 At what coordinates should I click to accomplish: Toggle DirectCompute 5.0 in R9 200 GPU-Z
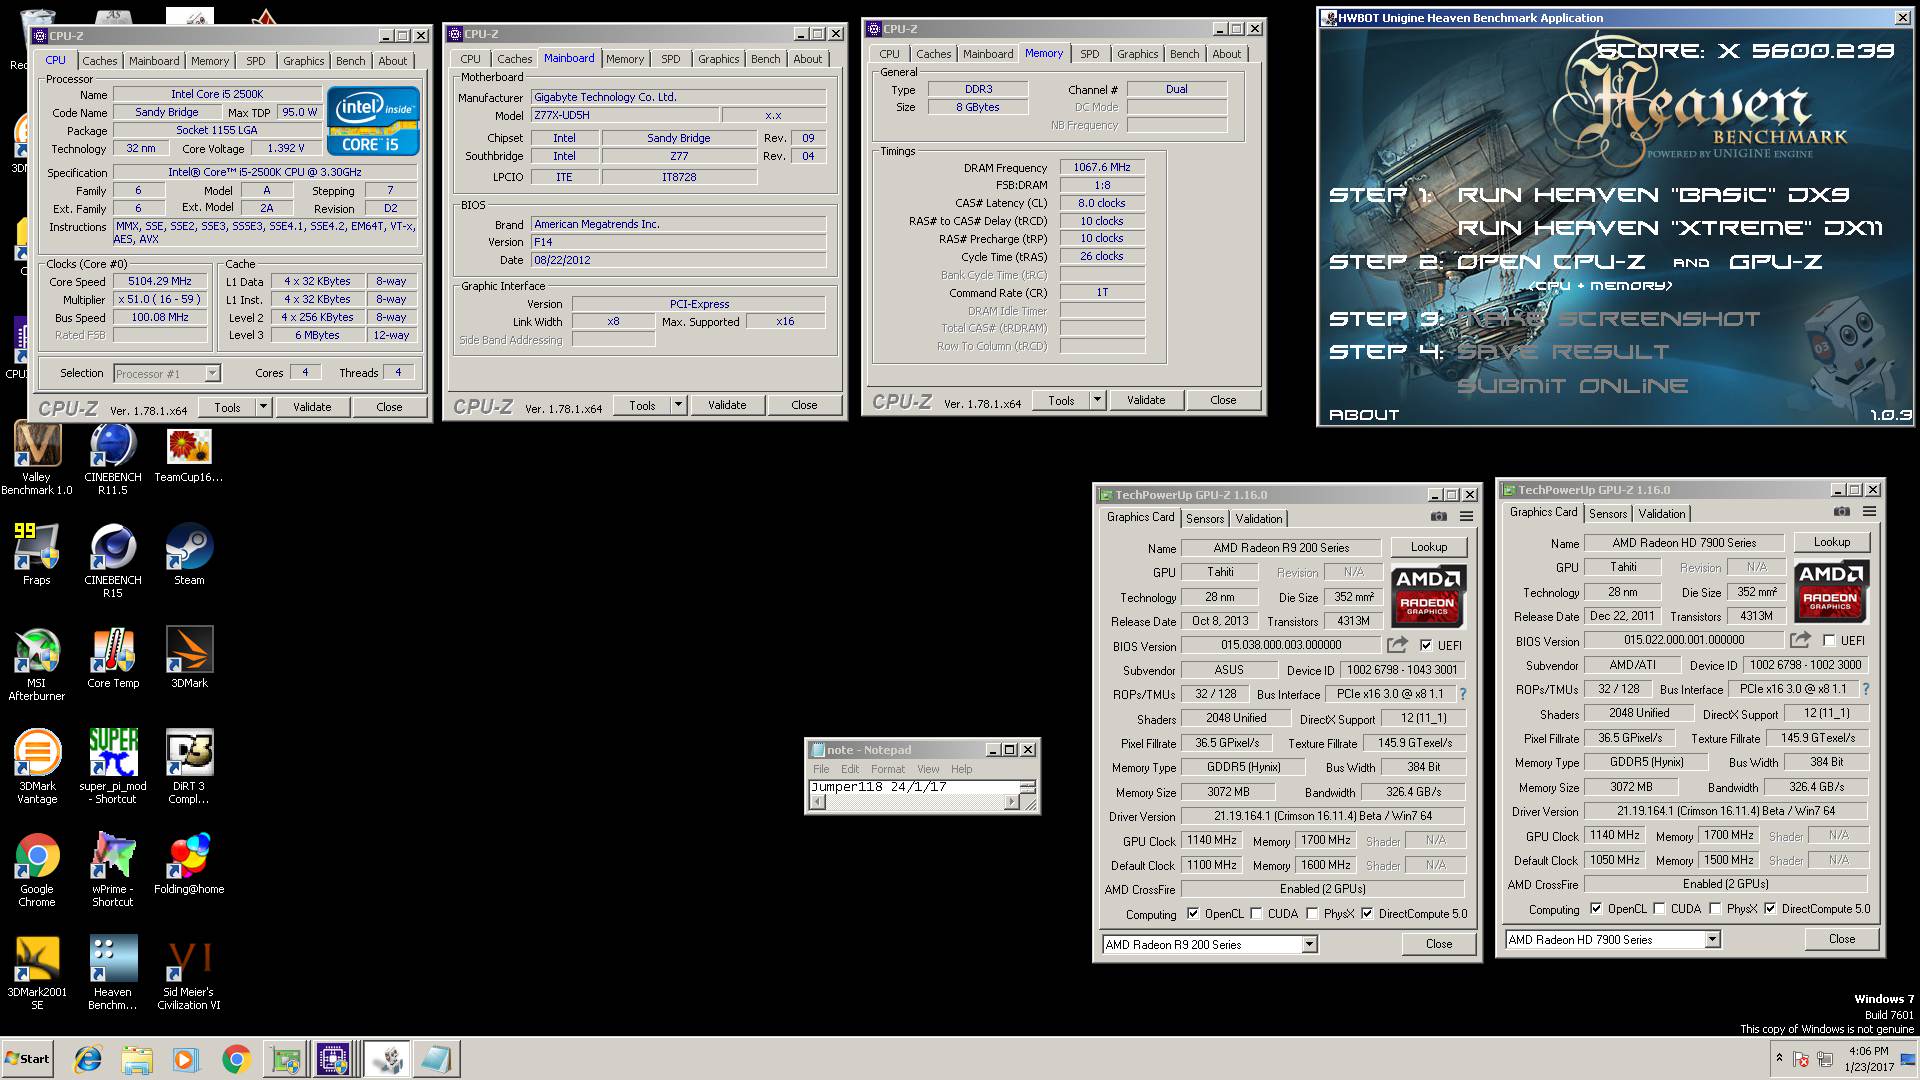(1367, 914)
